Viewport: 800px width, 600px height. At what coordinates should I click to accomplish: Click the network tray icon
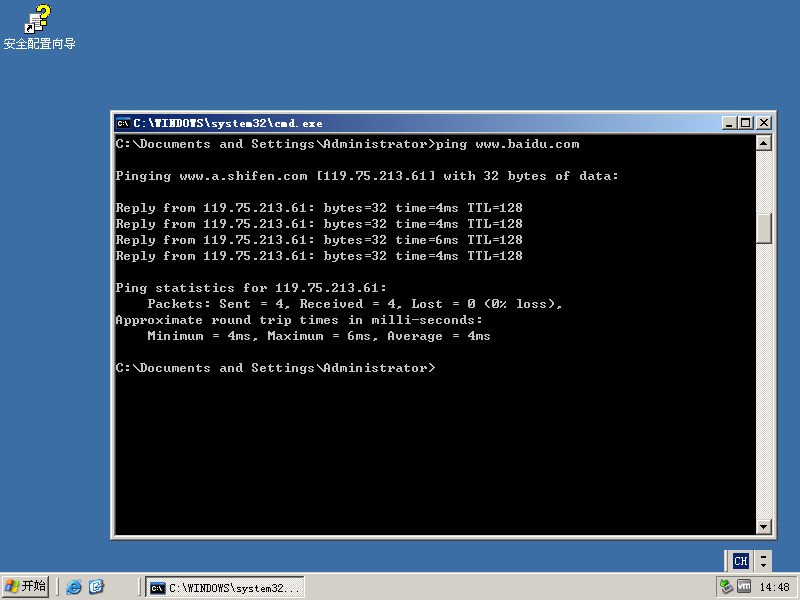726,587
